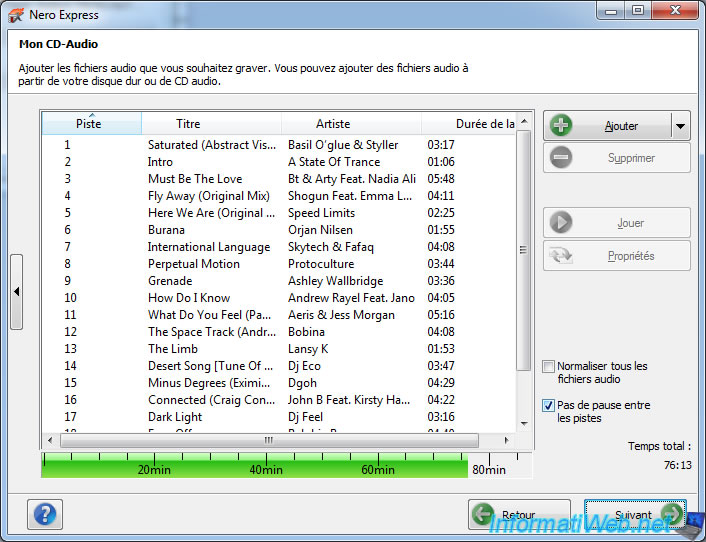Viewport: 706px width, 542px height.
Task: Click the Jouer play icon
Action: coord(562,223)
